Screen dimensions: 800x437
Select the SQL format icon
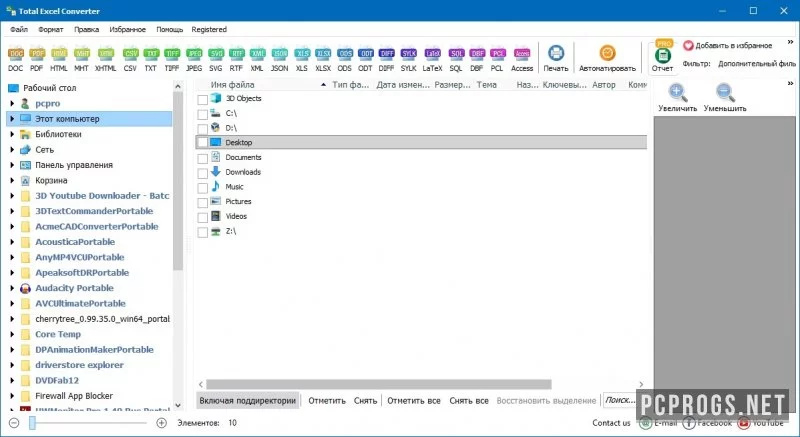pos(456,54)
